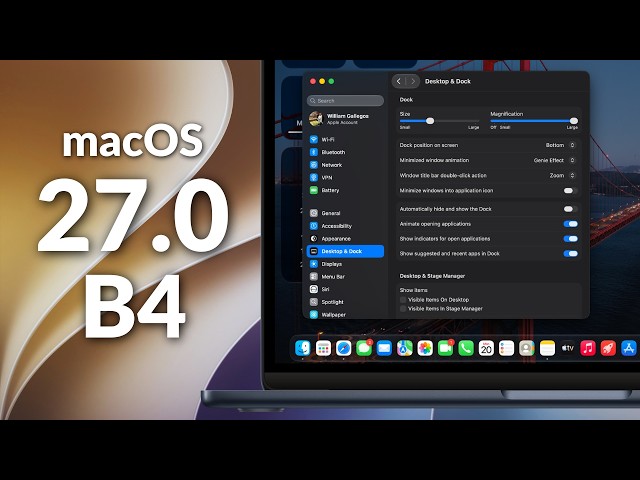The width and height of the screenshot is (640, 480).
Task: Click the Siri icon in settings sidebar
Action: (313, 289)
